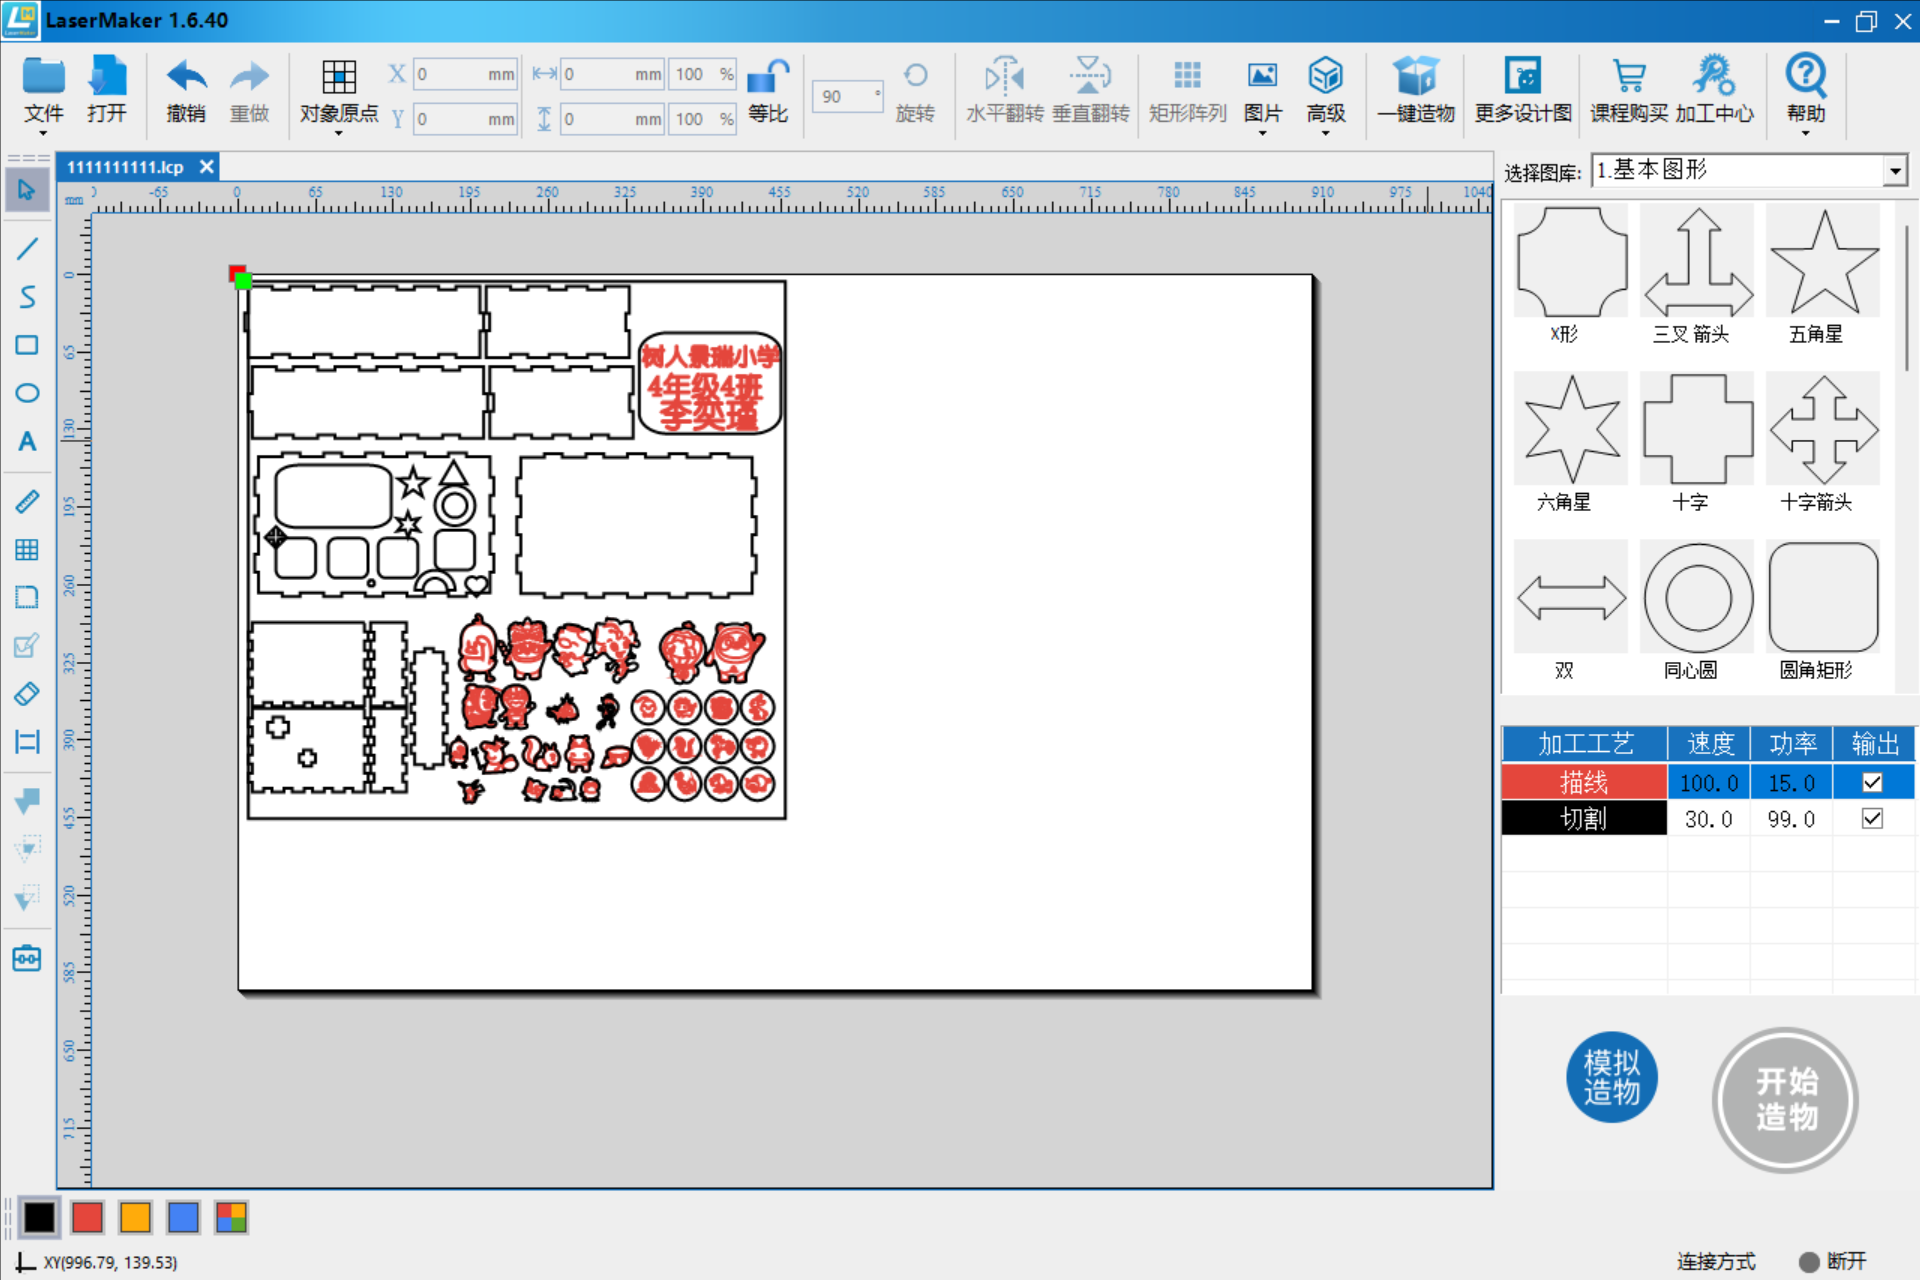The width and height of the screenshot is (1920, 1280).
Task: Open the multi-color palette swatch
Action: pyautogui.click(x=231, y=1217)
